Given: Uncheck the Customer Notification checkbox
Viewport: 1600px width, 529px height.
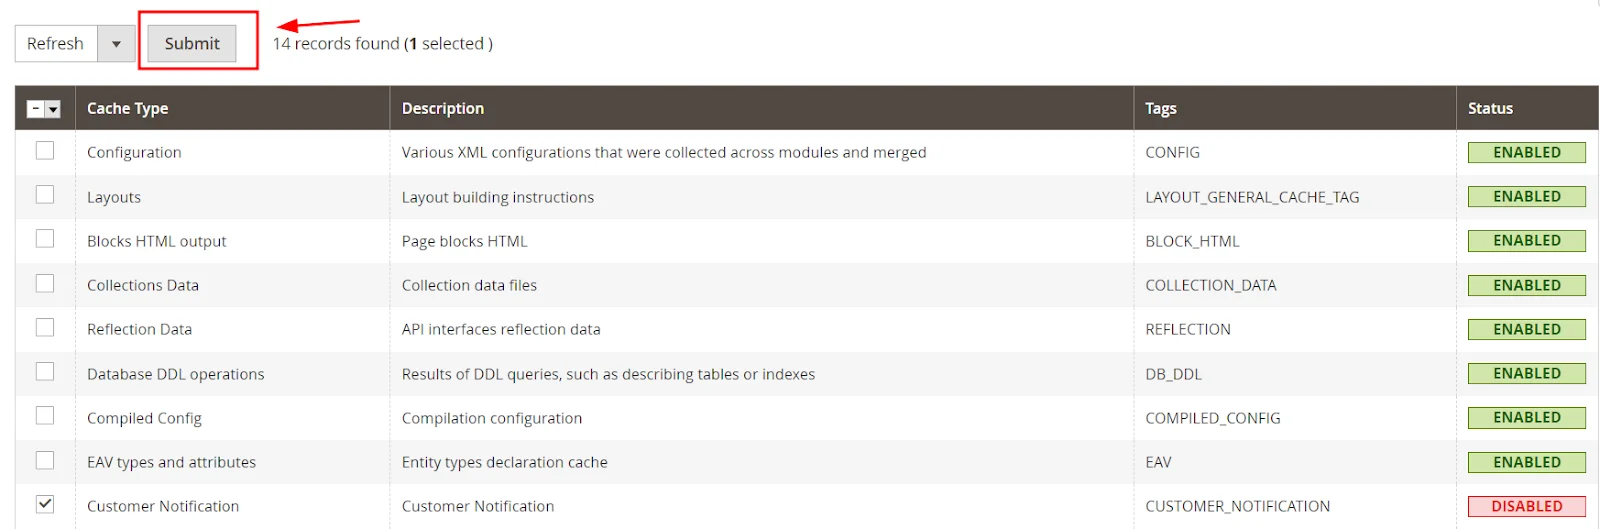Looking at the screenshot, I should (45, 504).
